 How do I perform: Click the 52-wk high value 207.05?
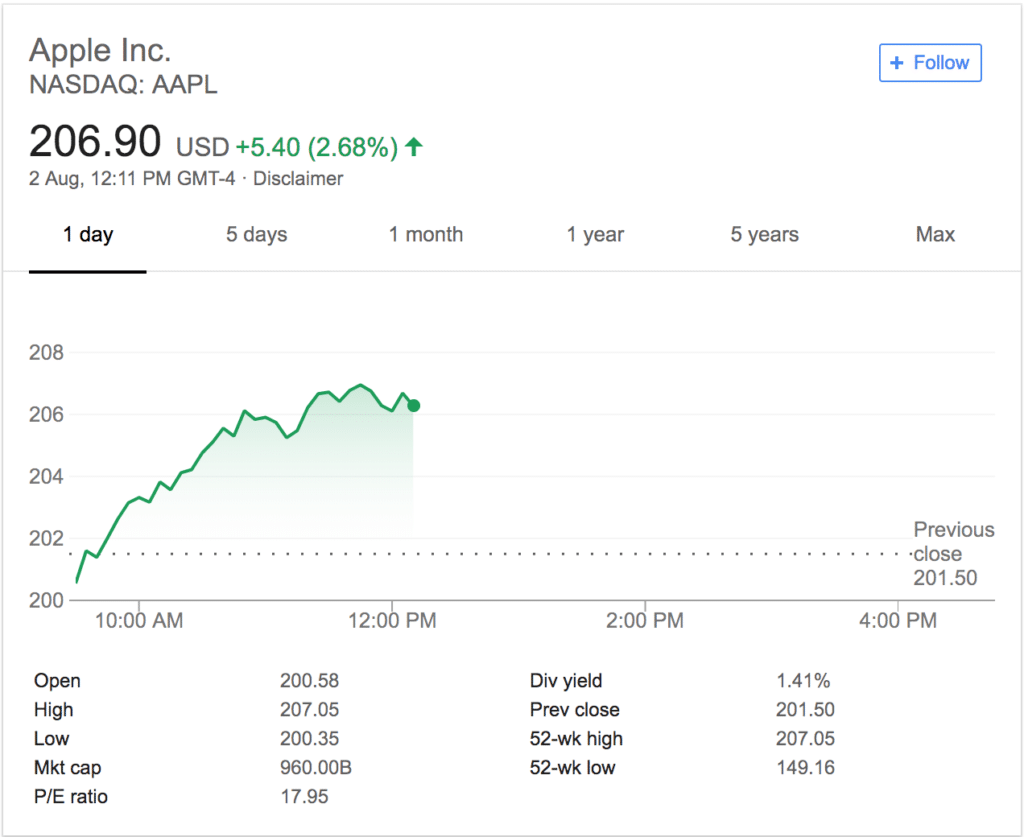805,739
